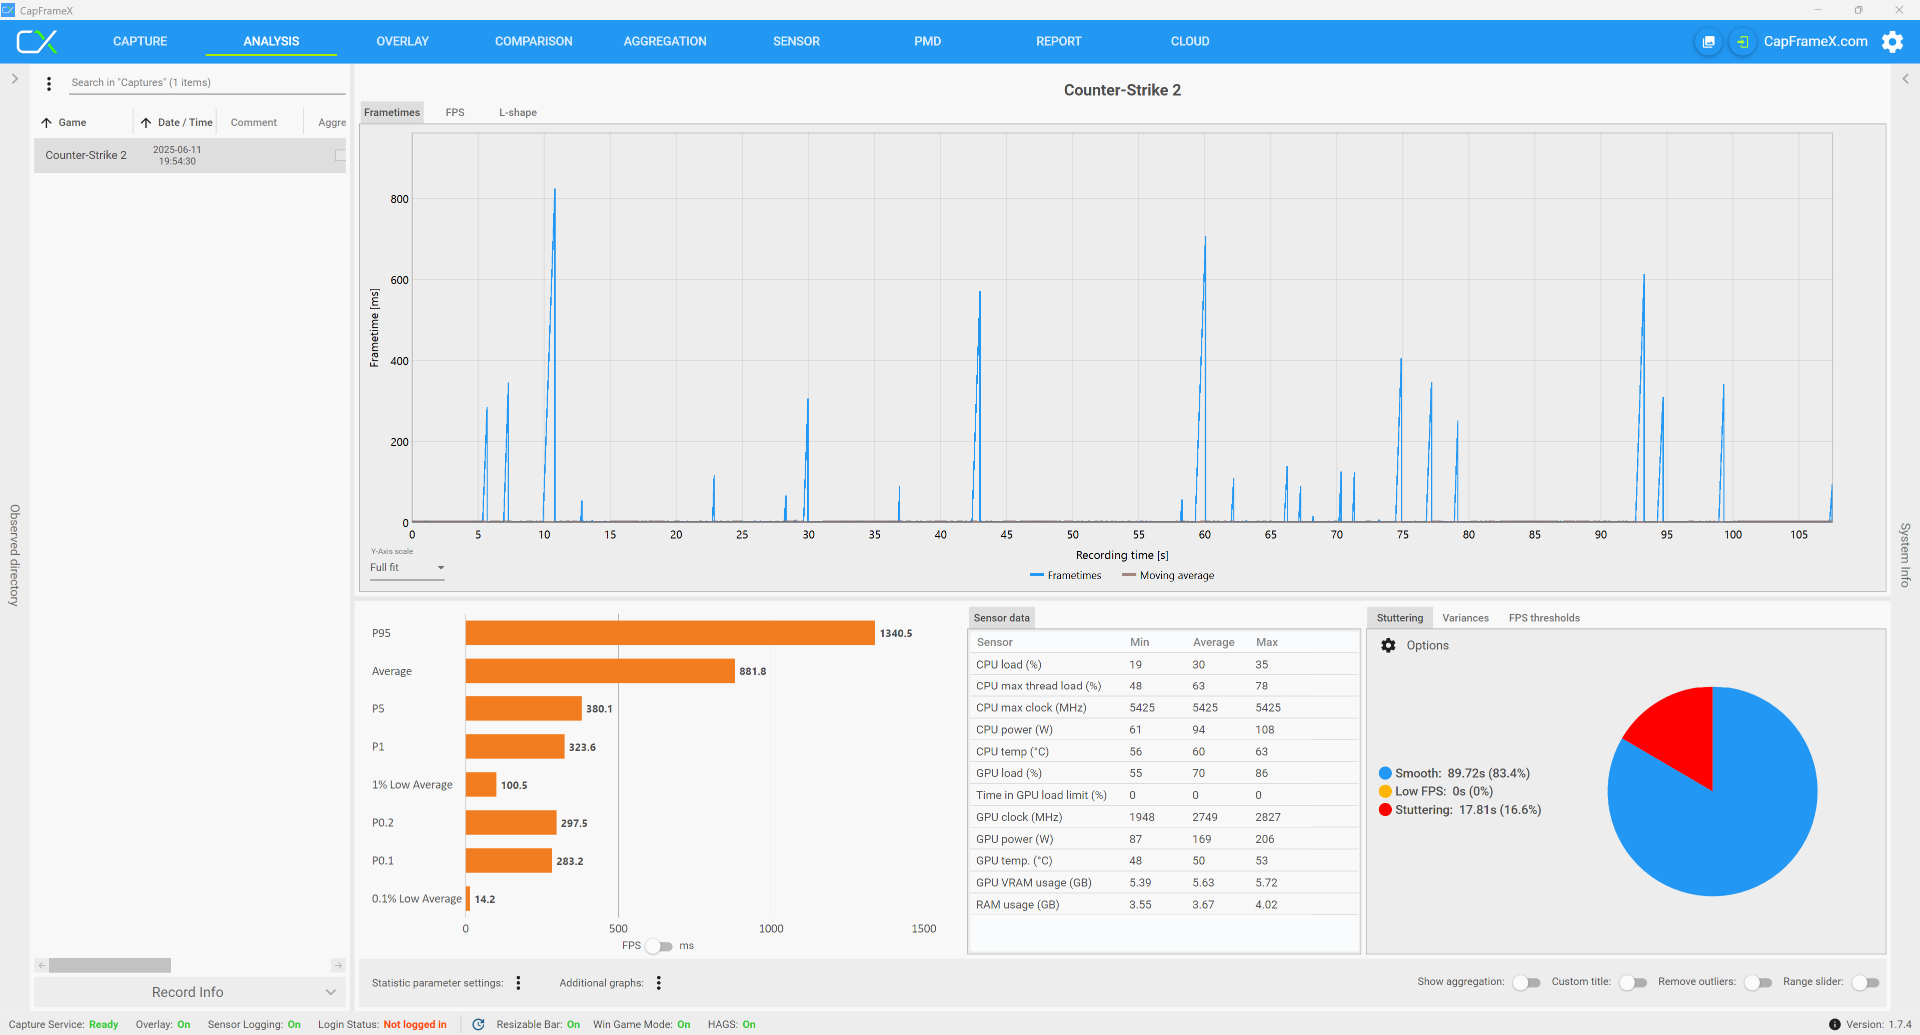Viewport: 1920px width, 1035px height.
Task: Click the login icon beside CapFrameX.com
Action: (x=1742, y=42)
